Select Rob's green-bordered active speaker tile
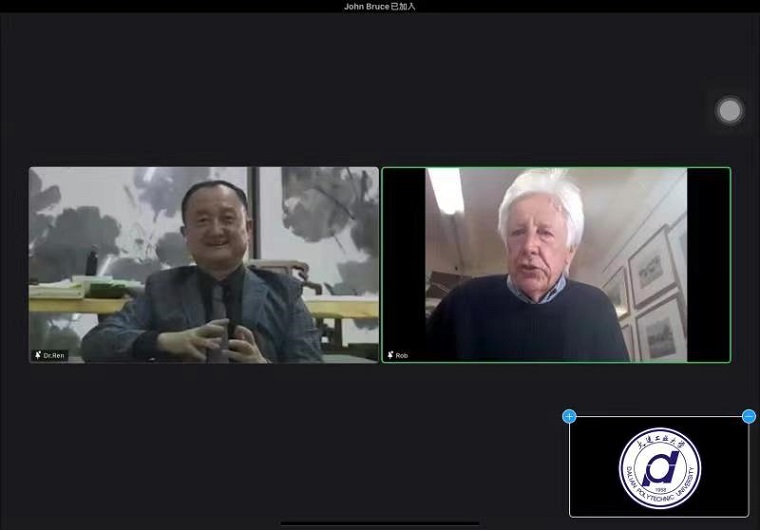This screenshot has height=530, width=760. coord(555,265)
